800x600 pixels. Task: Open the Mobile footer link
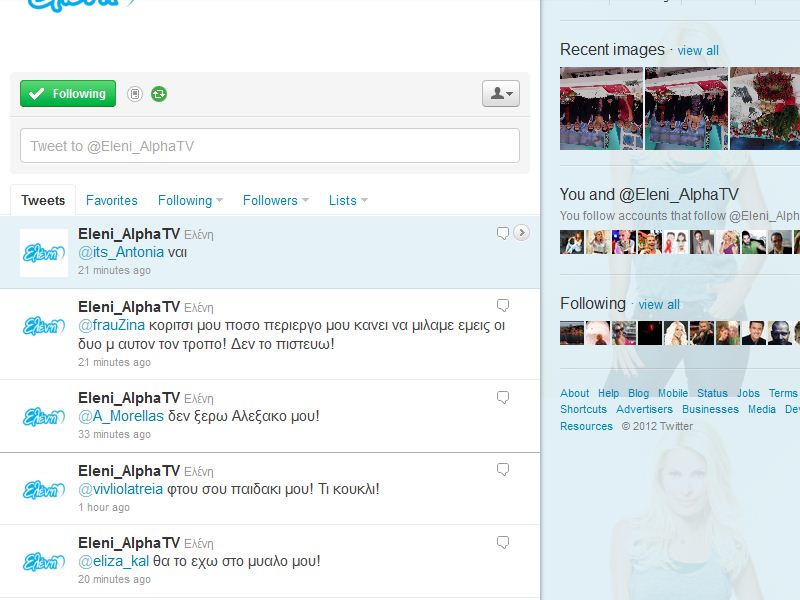[x=673, y=393]
